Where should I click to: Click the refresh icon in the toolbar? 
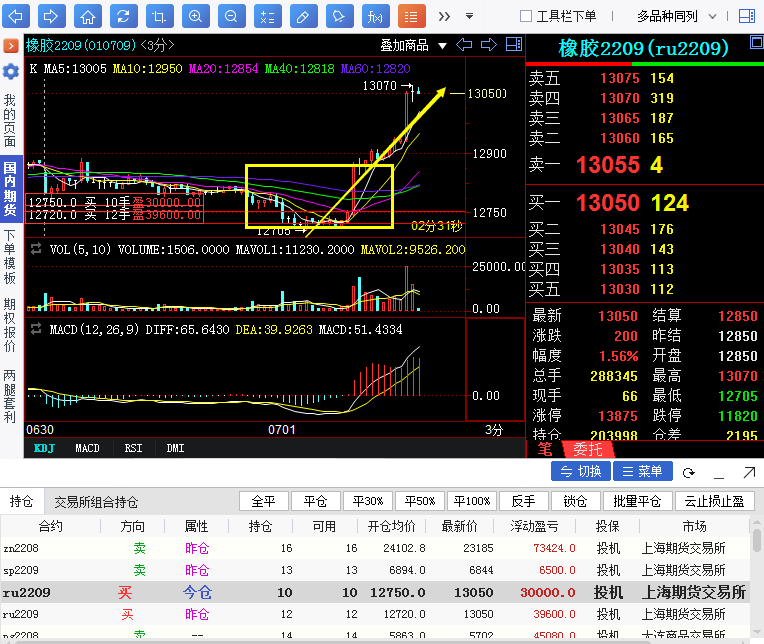coord(123,16)
